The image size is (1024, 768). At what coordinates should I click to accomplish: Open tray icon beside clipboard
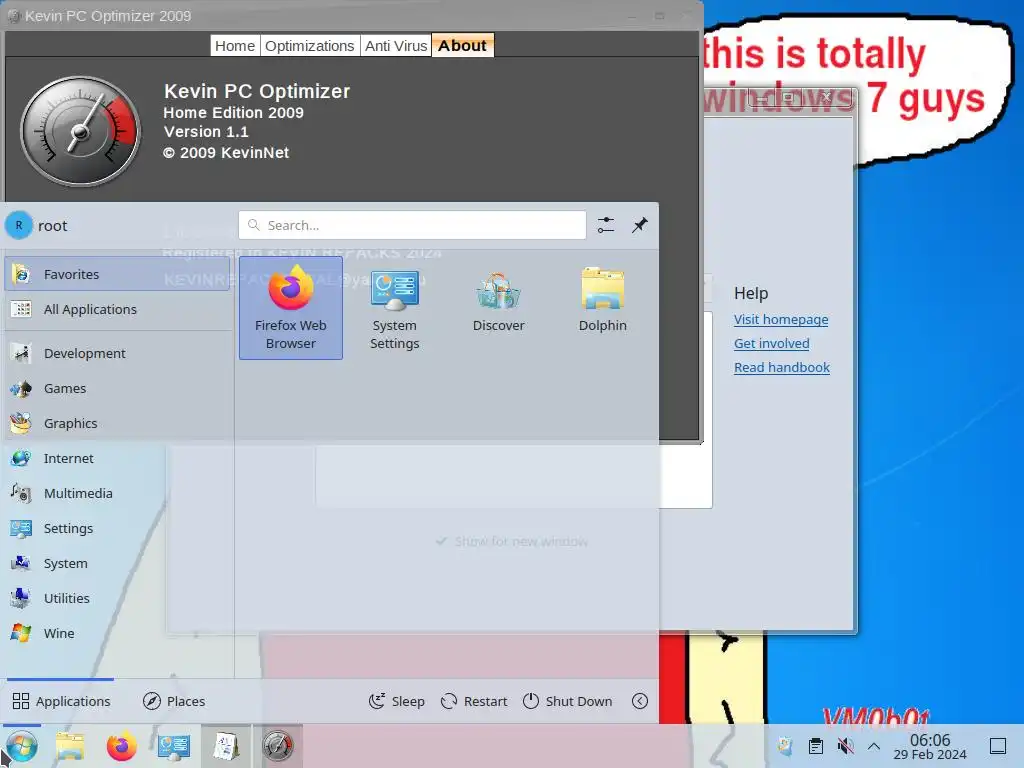pos(786,746)
